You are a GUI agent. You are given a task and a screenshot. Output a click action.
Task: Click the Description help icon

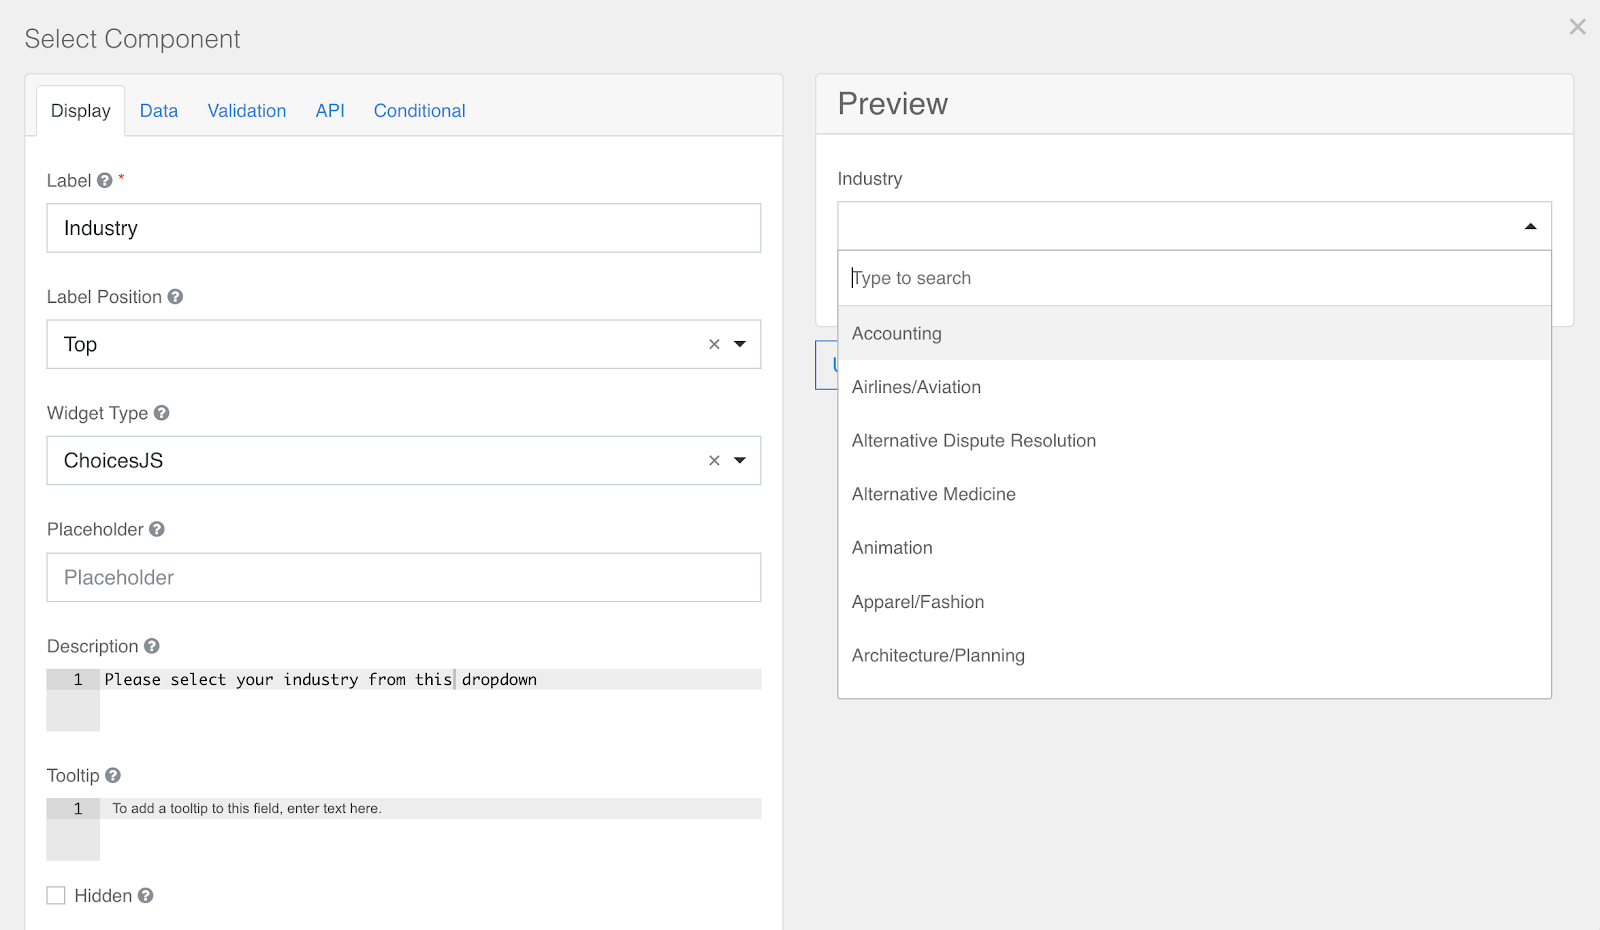point(152,646)
